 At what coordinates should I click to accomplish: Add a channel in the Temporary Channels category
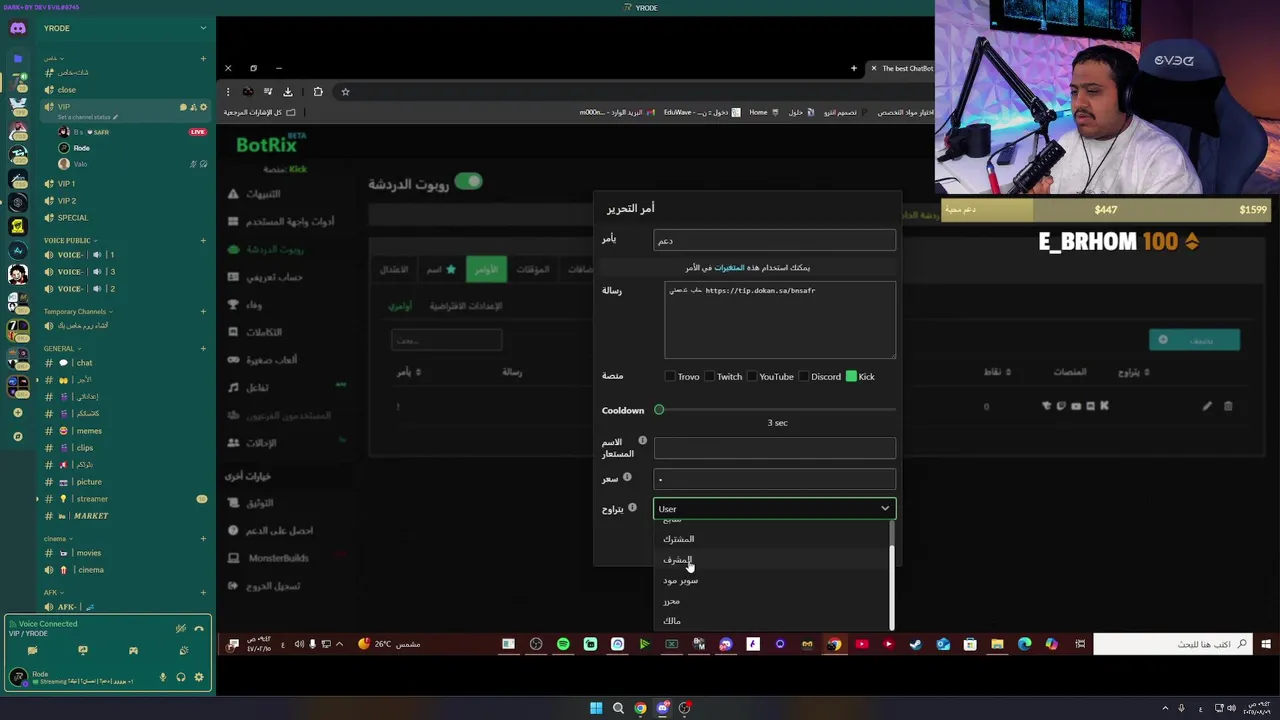pyautogui.click(x=203, y=311)
